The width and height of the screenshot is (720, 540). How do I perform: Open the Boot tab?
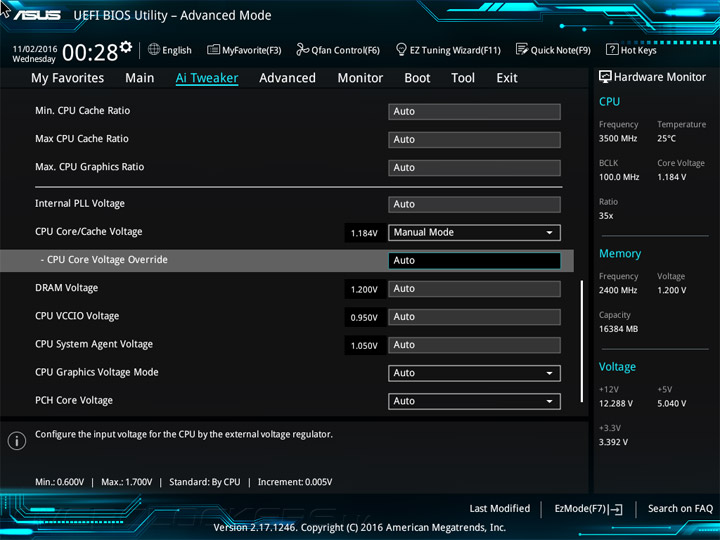tap(417, 78)
